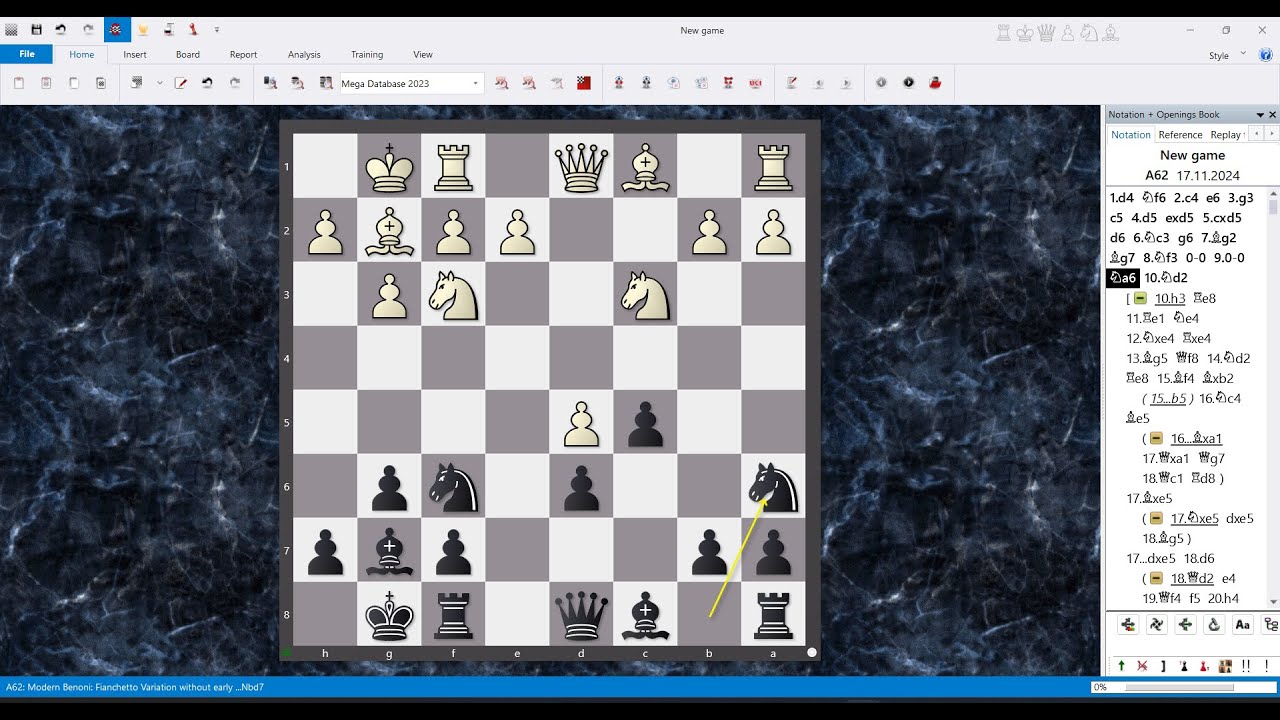1280x720 pixels.
Task: Collapse the 10.h3 variation
Action: 1140,298
